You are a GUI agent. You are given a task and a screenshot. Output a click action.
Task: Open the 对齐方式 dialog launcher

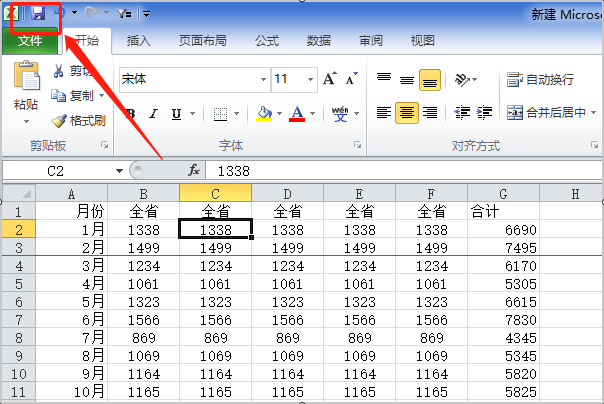pos(594,145)
